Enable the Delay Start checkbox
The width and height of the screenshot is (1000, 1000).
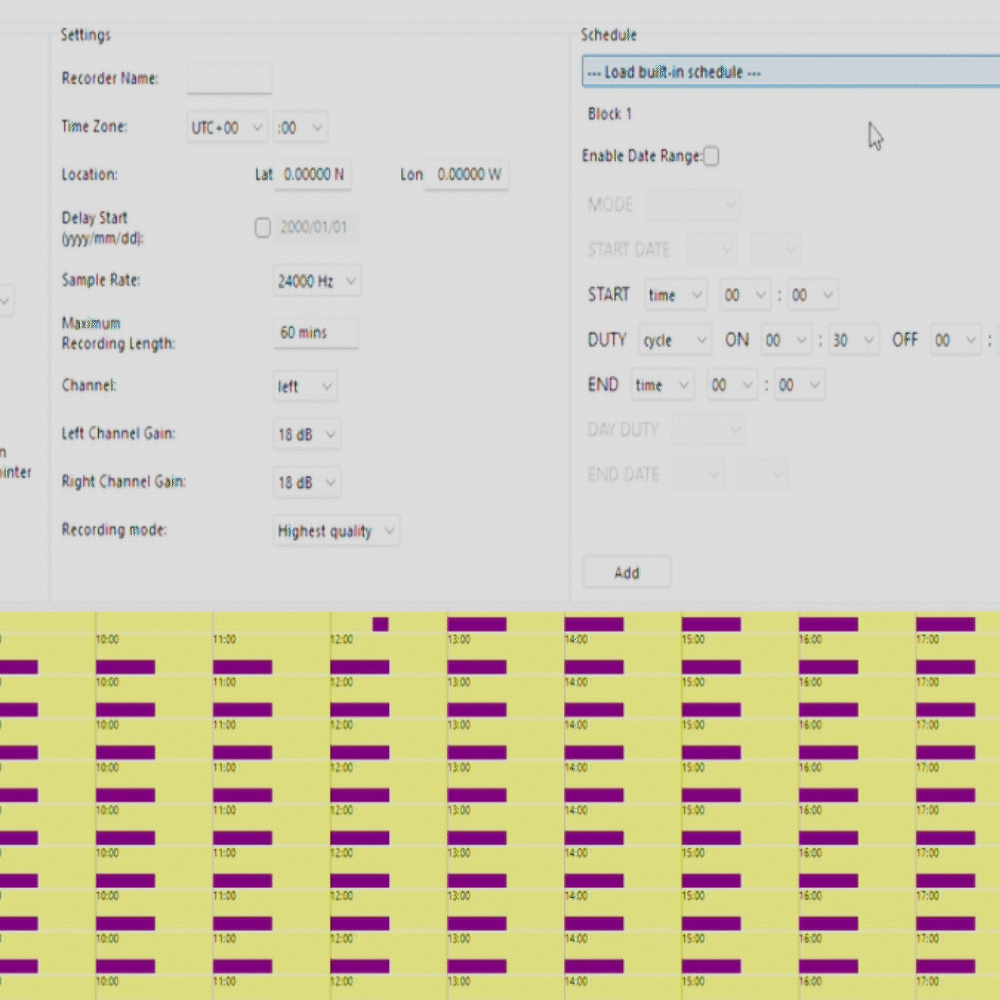point(262,228)
